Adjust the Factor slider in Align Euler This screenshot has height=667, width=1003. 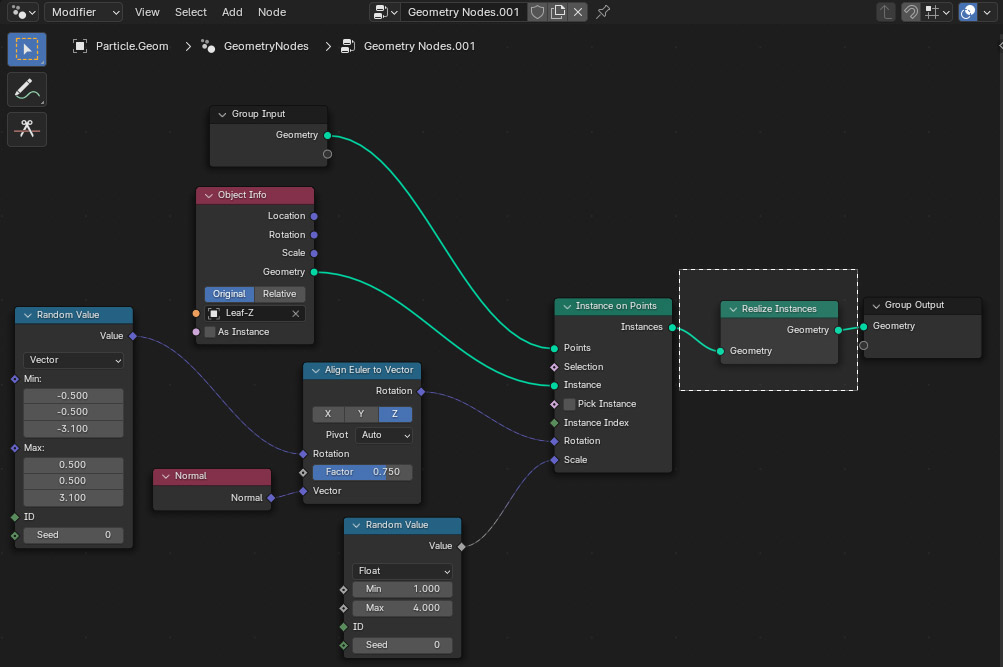coord(362,472)
